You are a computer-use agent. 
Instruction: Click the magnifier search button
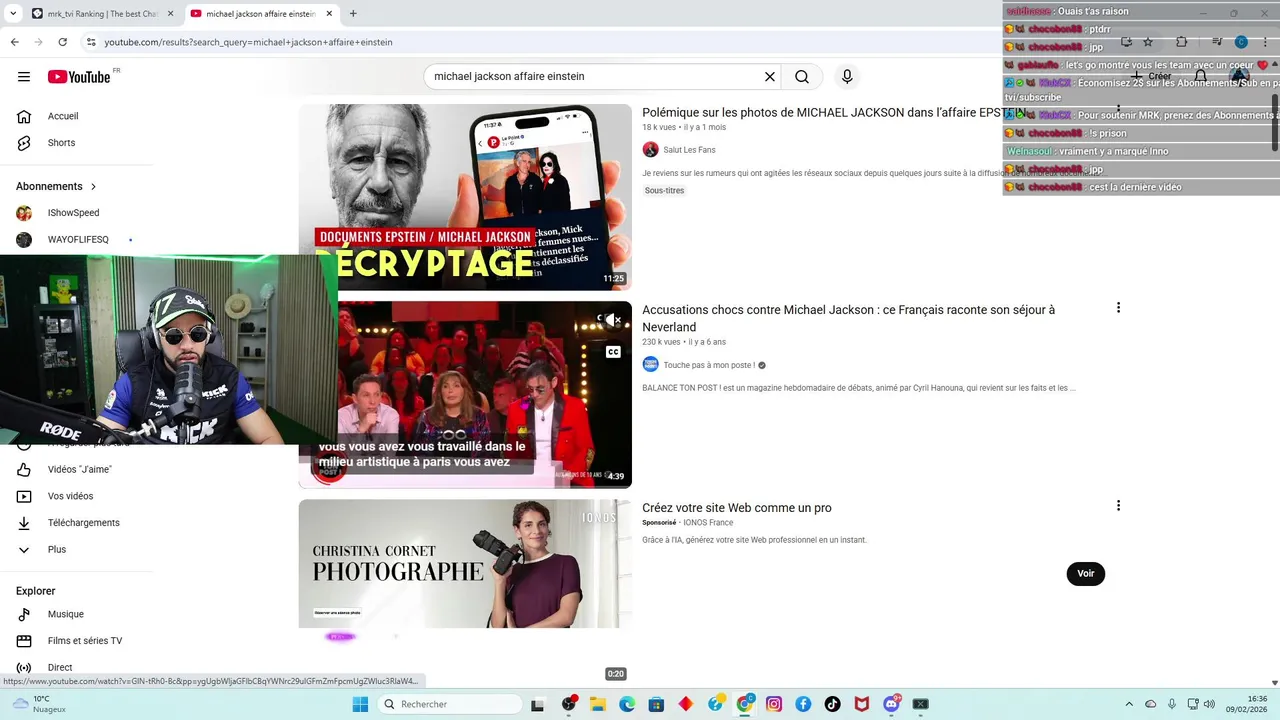pyautogui.click(x=802, y=77)
